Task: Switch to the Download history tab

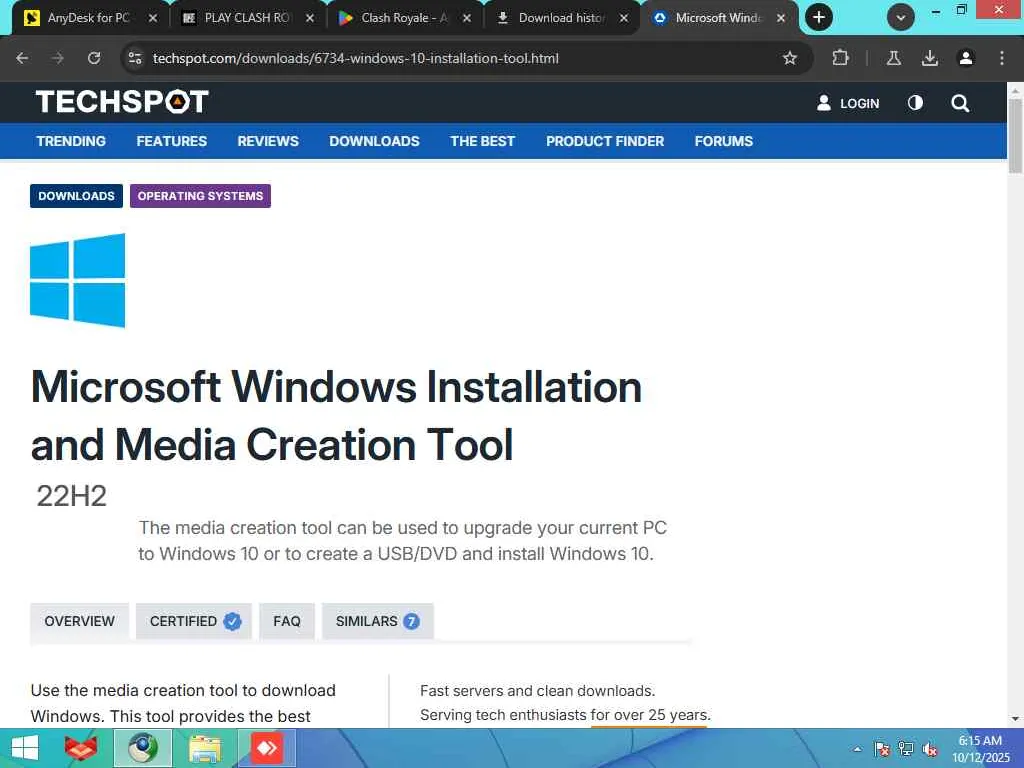Action: (x=560, y=18)
